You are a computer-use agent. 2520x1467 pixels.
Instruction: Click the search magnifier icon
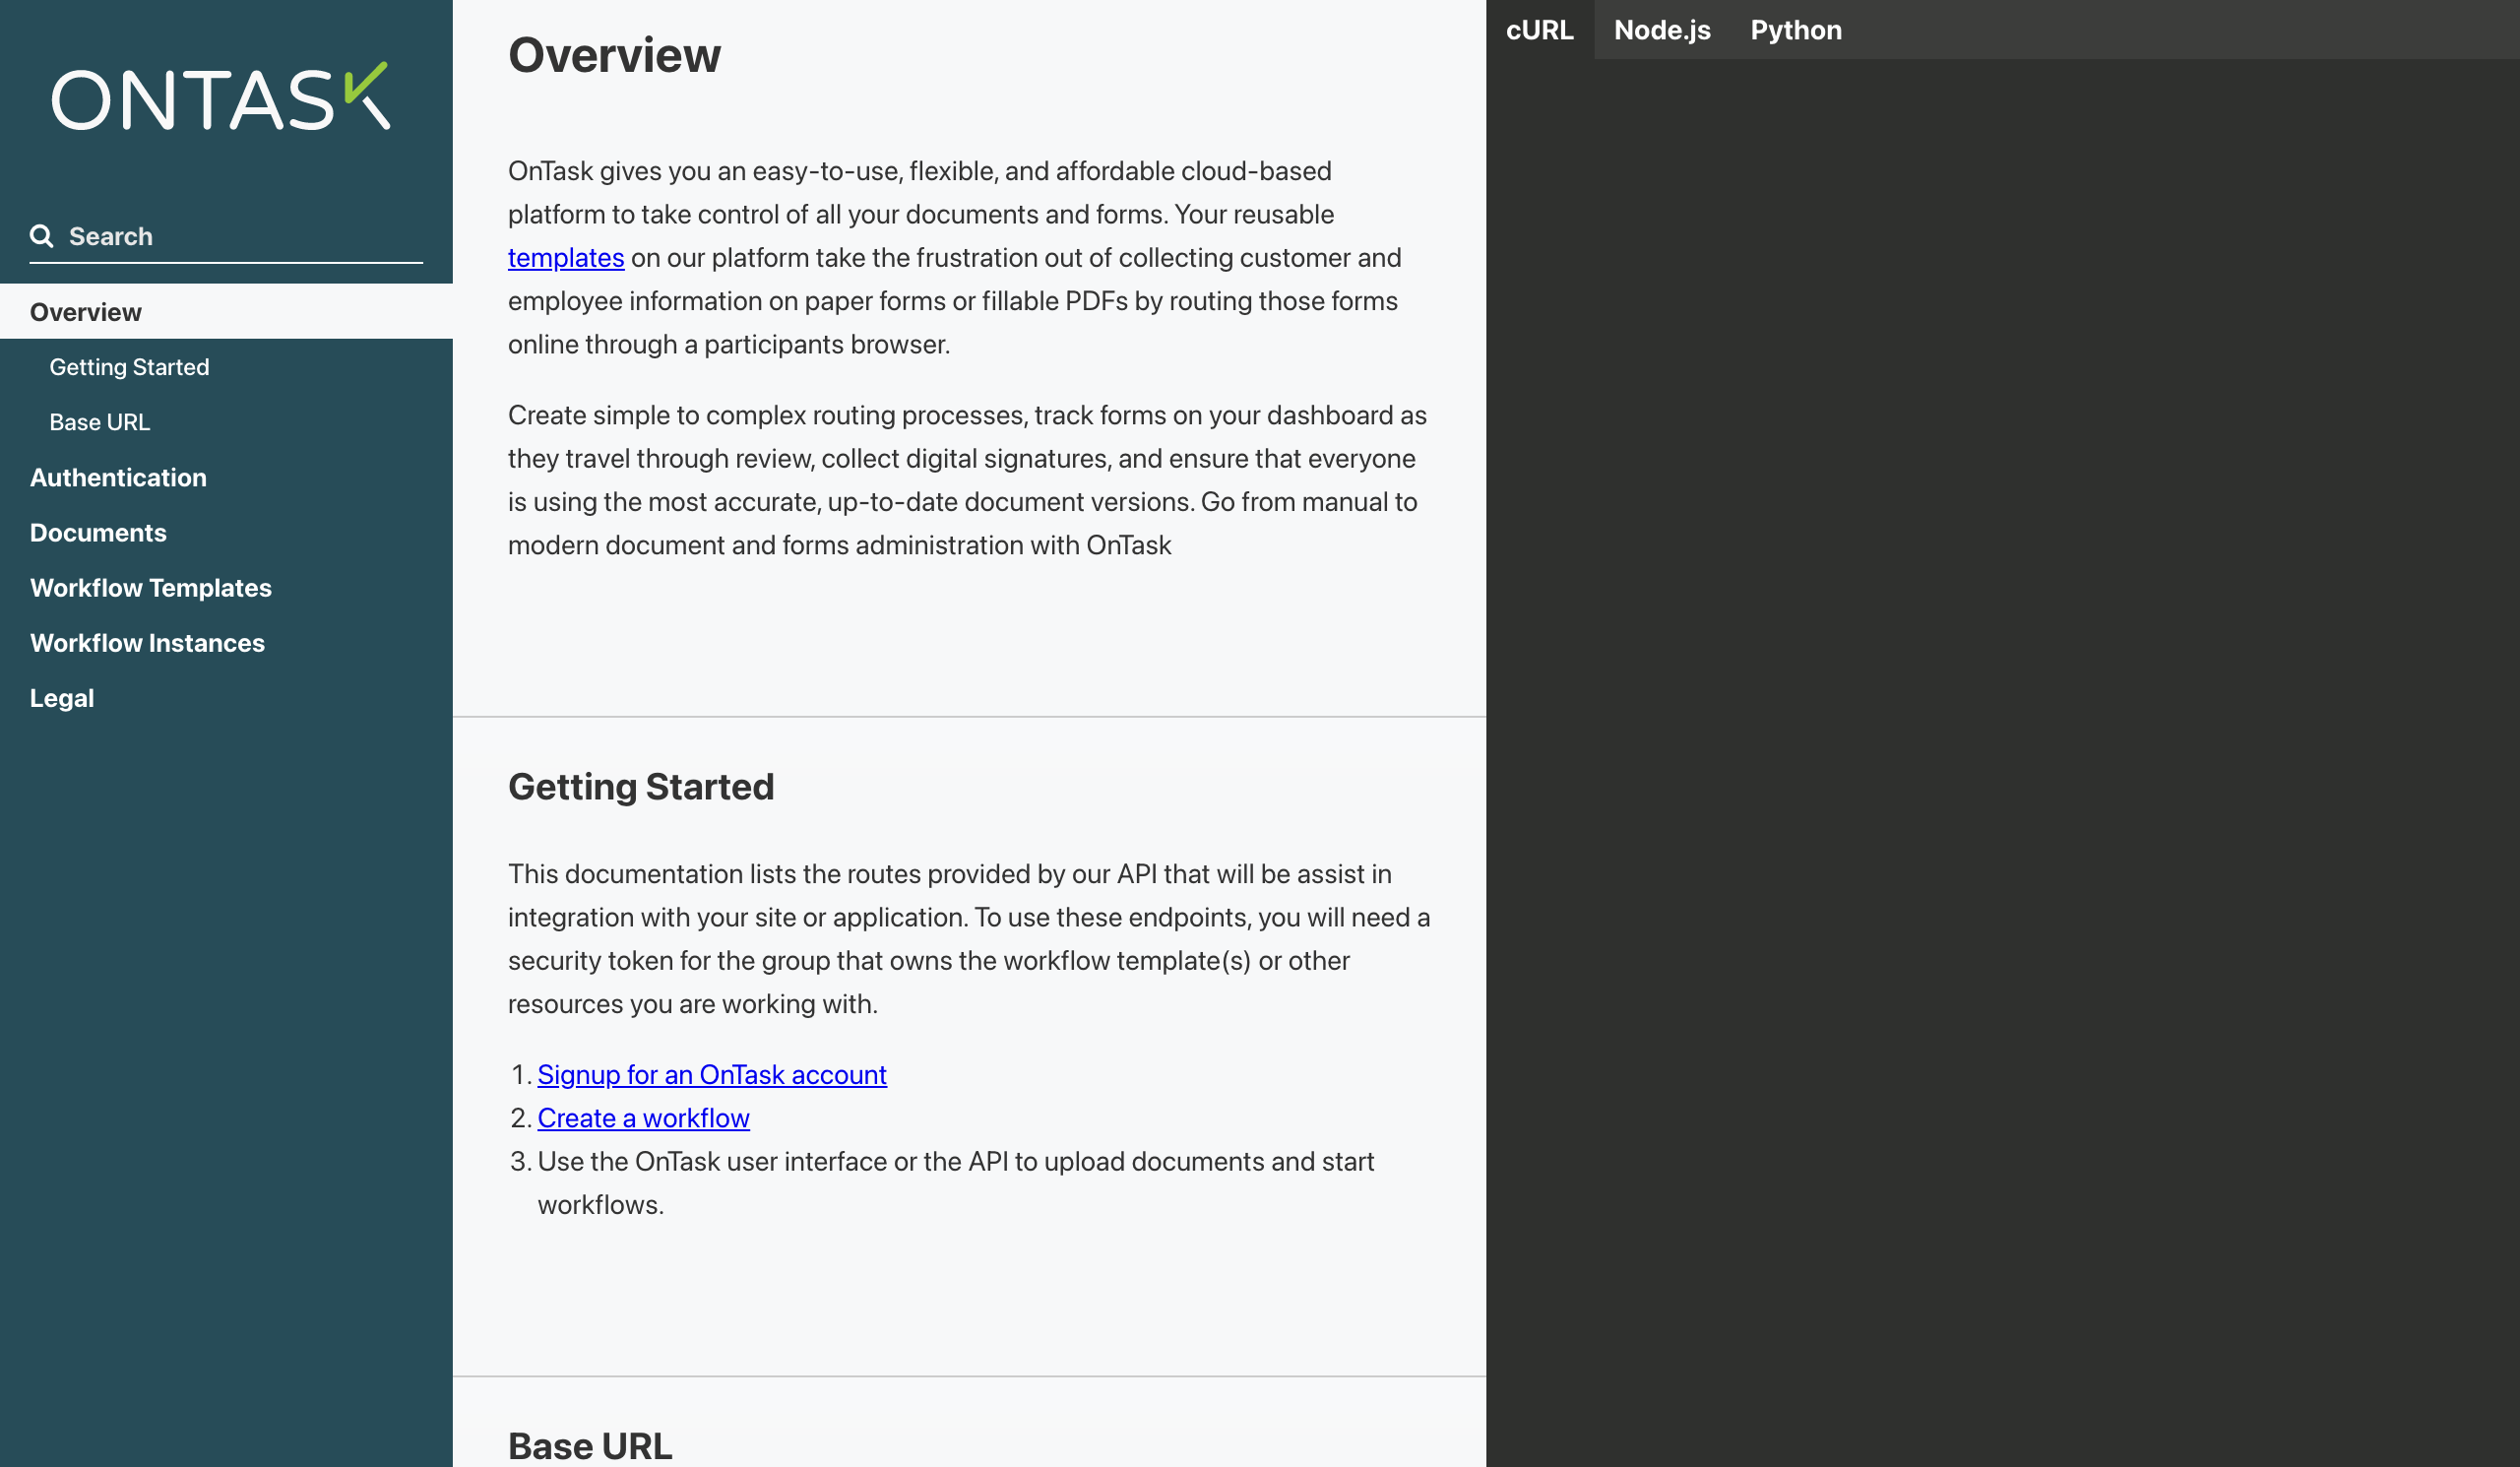41,236
